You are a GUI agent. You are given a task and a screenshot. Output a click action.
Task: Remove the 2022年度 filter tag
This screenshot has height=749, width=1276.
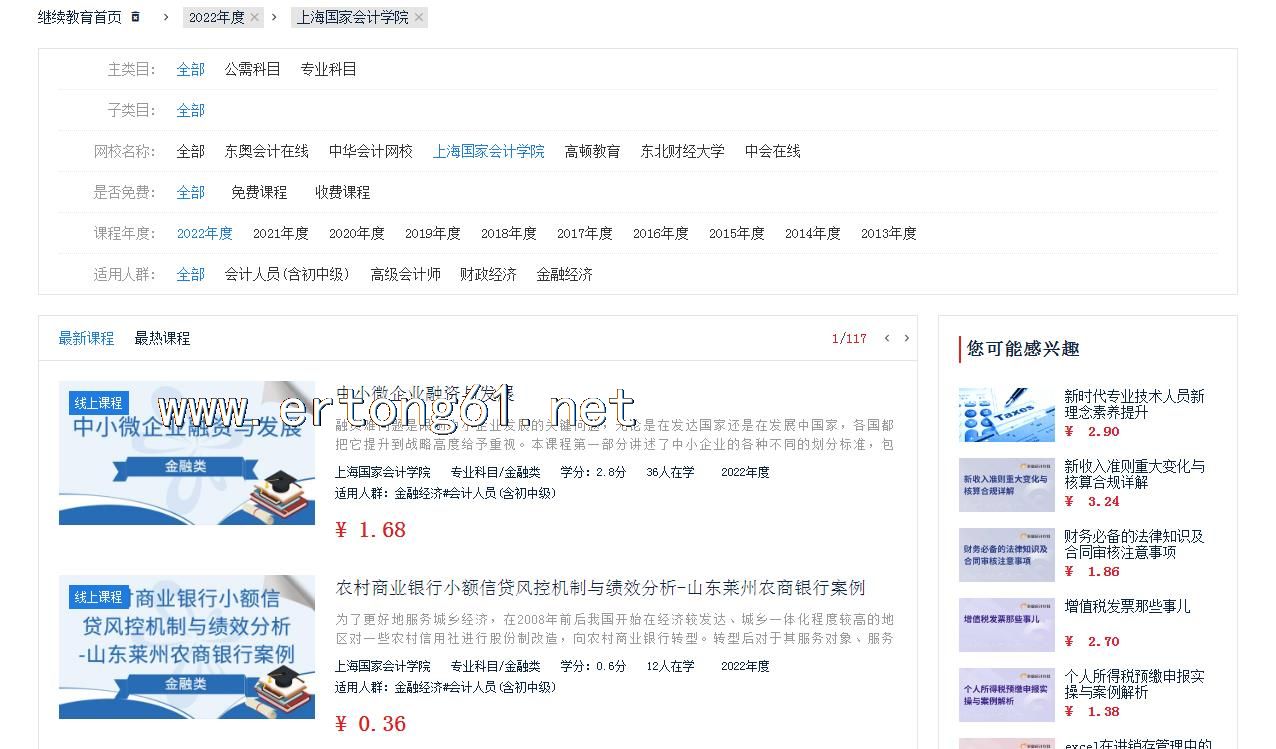tap(254, 17)
